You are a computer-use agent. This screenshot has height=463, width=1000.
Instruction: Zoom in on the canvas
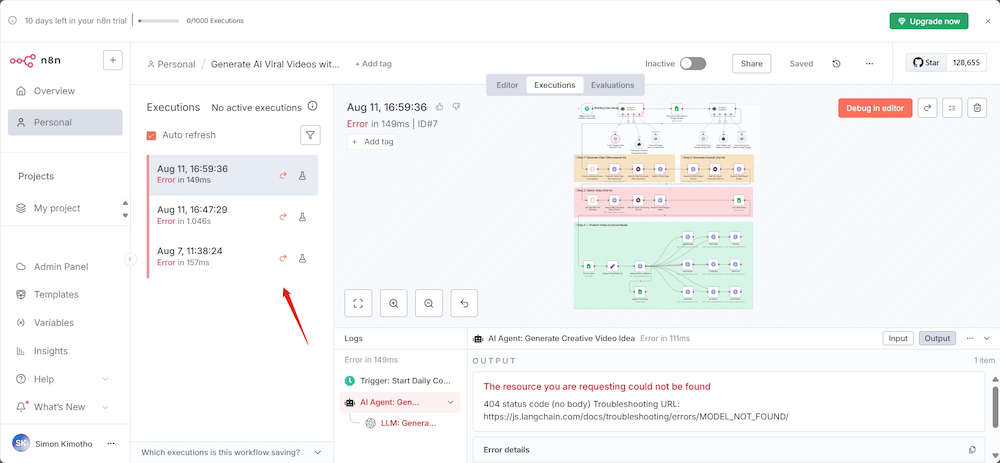pyautogui.click(x=393, y=304)
